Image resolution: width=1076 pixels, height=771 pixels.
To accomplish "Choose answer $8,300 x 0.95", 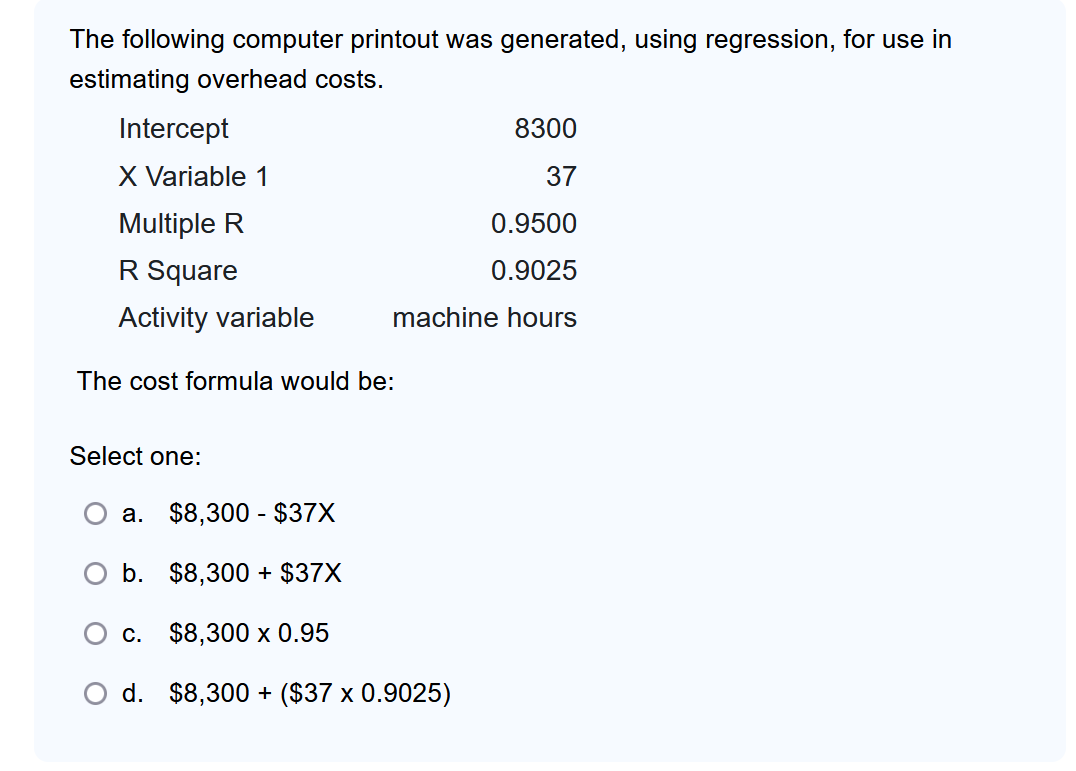I will [x=248, y=633].
